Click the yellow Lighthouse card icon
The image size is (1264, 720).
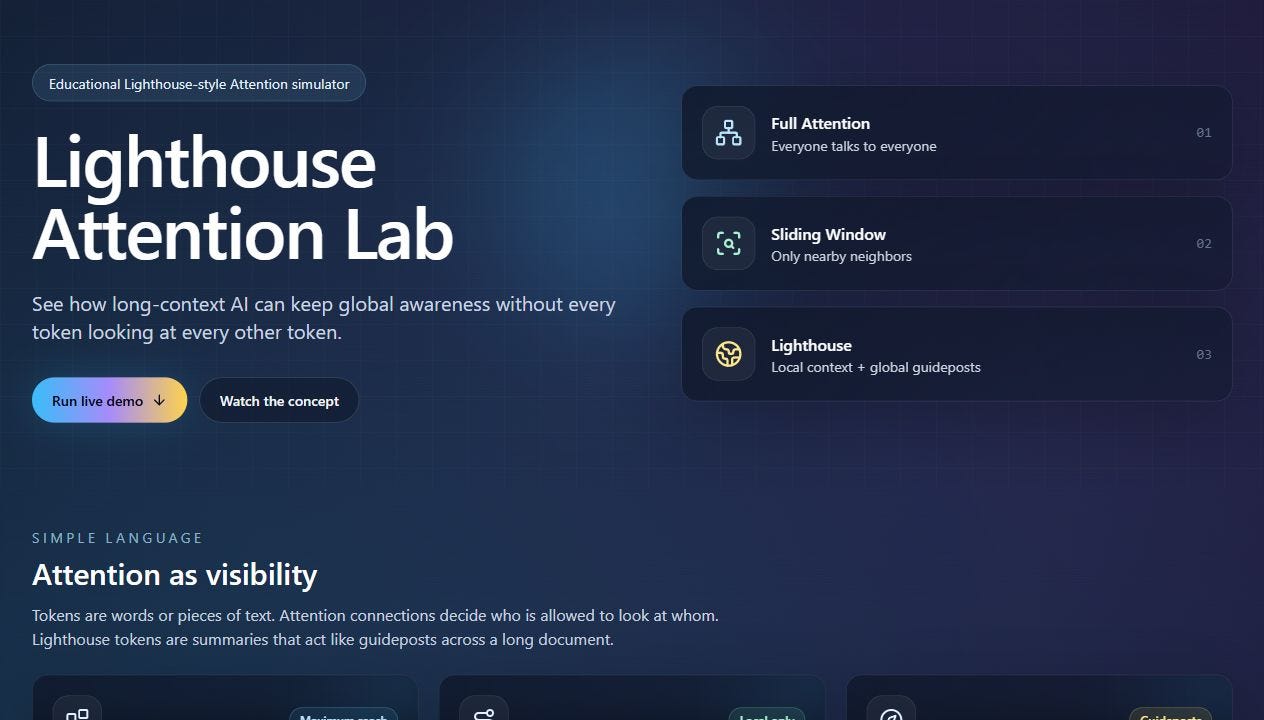pyautogui.click(x=728, y=354)
